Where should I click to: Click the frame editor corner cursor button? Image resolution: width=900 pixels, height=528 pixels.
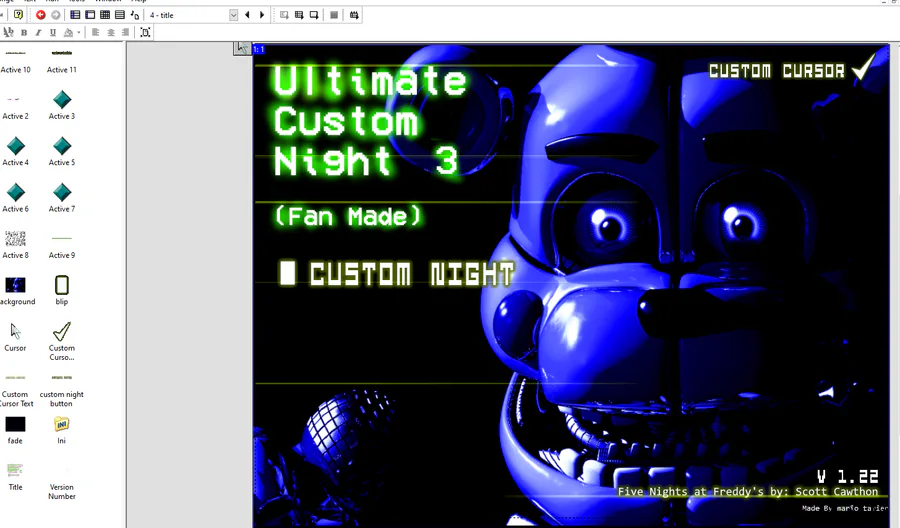pos(242,48)
